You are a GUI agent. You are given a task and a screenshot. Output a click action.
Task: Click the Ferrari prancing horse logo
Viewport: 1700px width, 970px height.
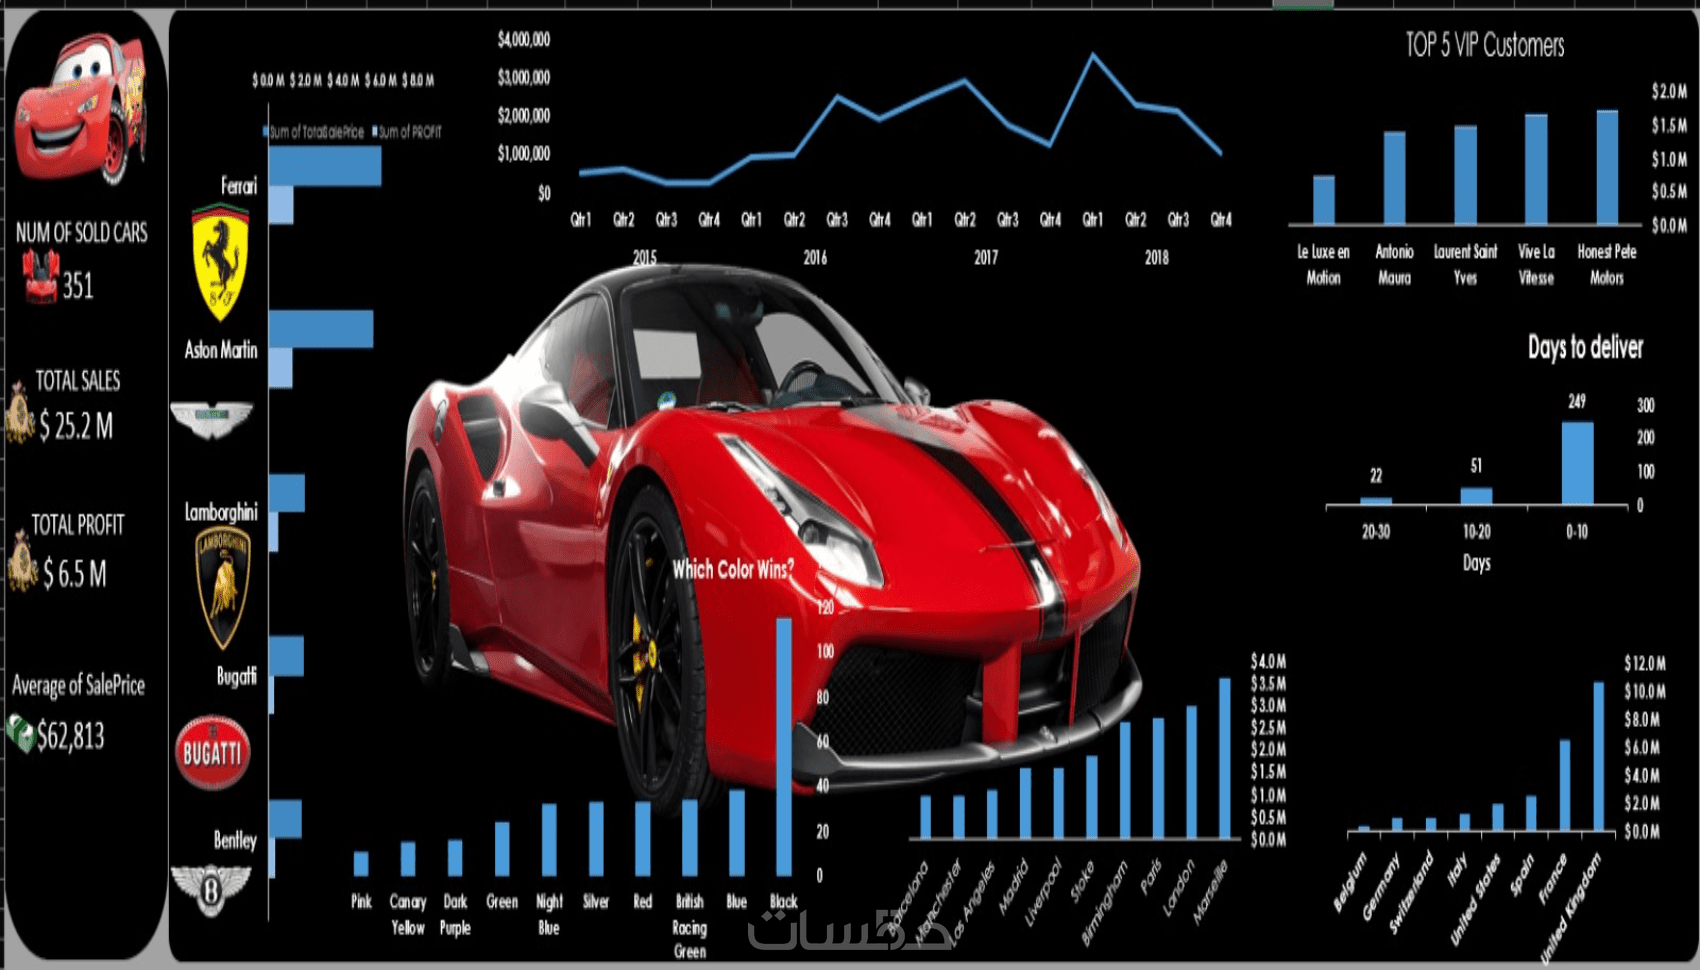pos(220,262)
